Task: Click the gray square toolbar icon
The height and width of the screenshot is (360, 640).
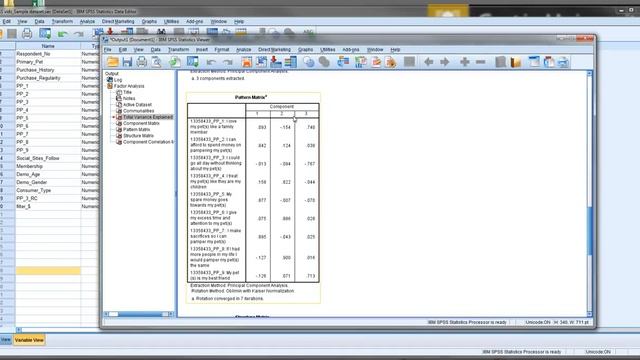Action: [x=409, y=62]
